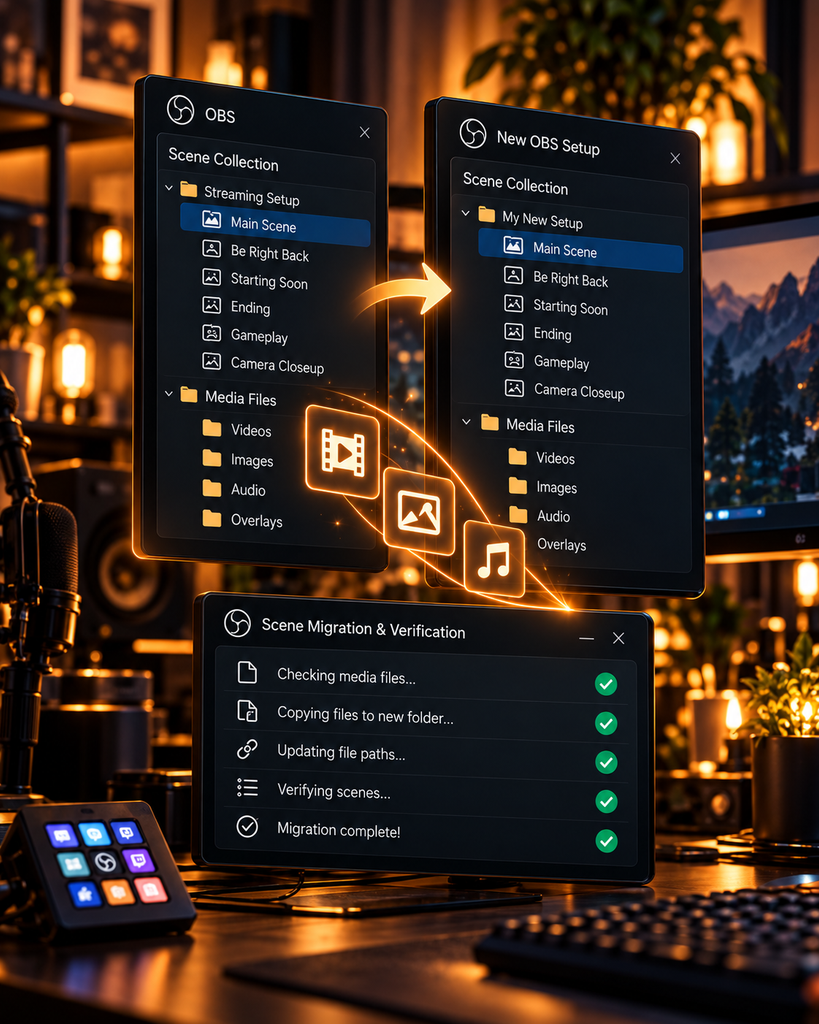819x1024 pixels.
Task: Select Camera Closeup in New OBS Setup
Action: 579,391
